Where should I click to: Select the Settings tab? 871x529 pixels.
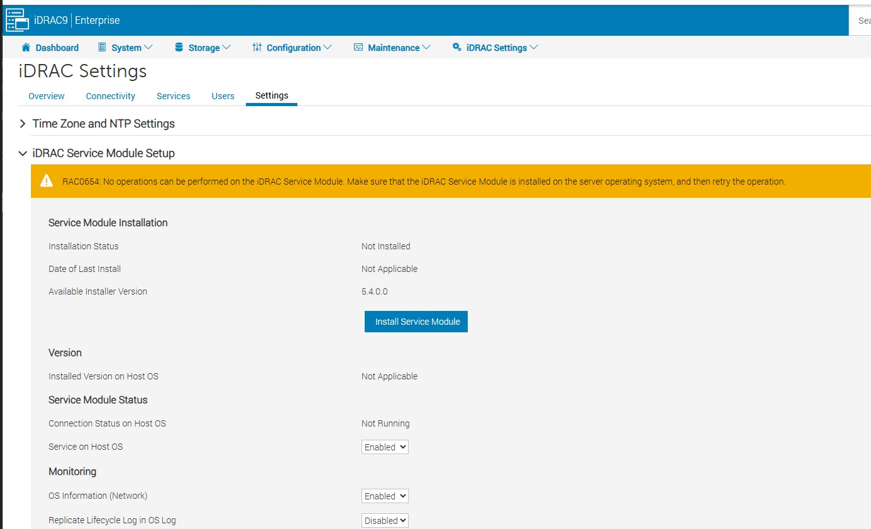(272, 96)
